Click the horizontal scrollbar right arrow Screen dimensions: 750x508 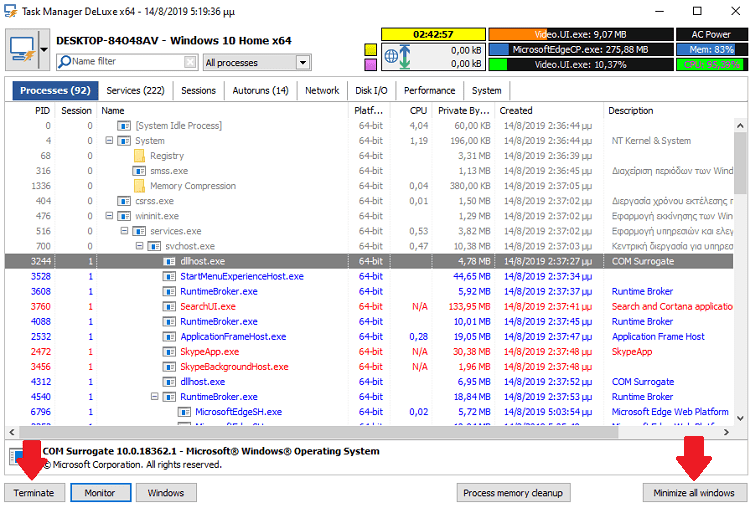point(726,432)
